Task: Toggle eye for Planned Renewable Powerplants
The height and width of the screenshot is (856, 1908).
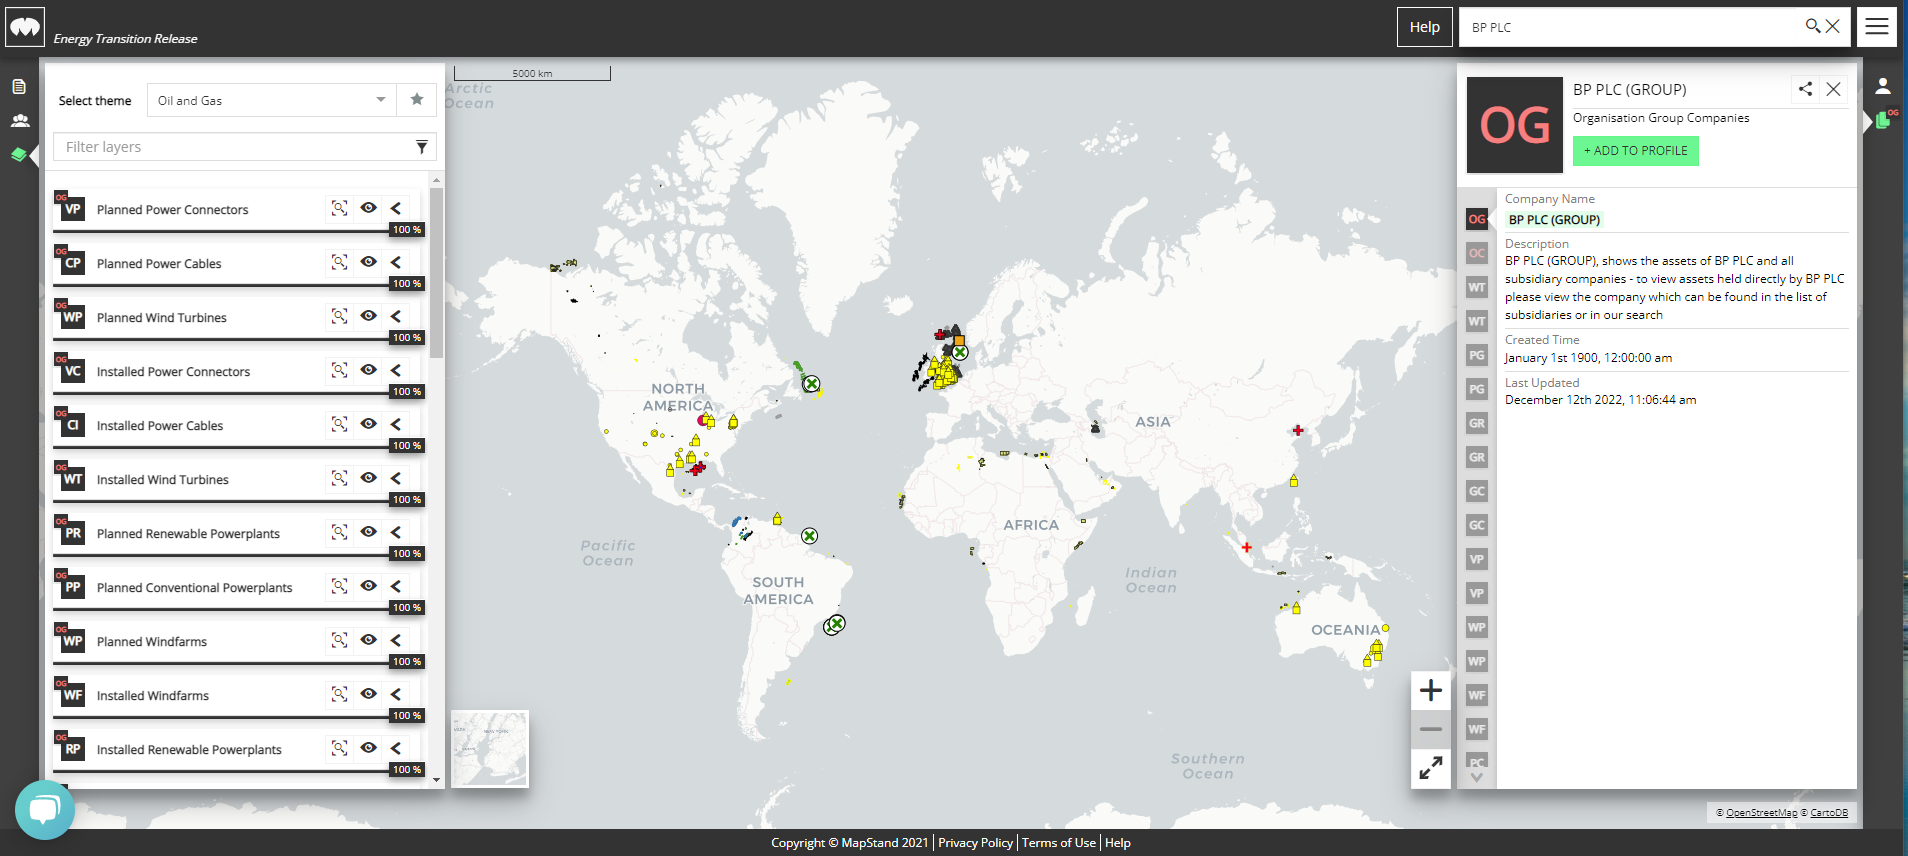Action: (x=369, y=532)
